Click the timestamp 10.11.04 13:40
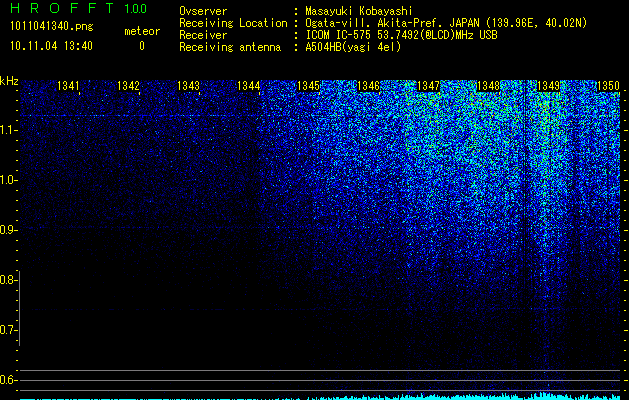This screenshot has width=629, height=400. pyautogui.click(x=51, y=46)
